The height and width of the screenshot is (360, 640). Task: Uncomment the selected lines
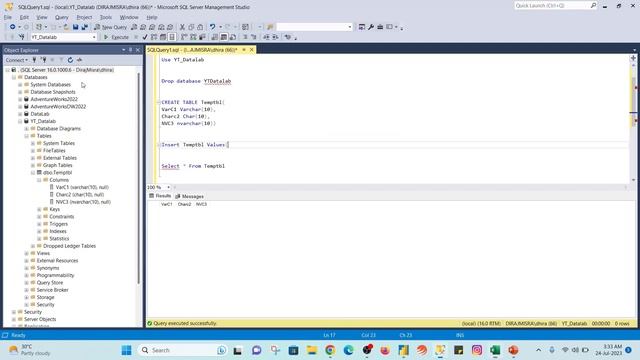coord(253,37)
